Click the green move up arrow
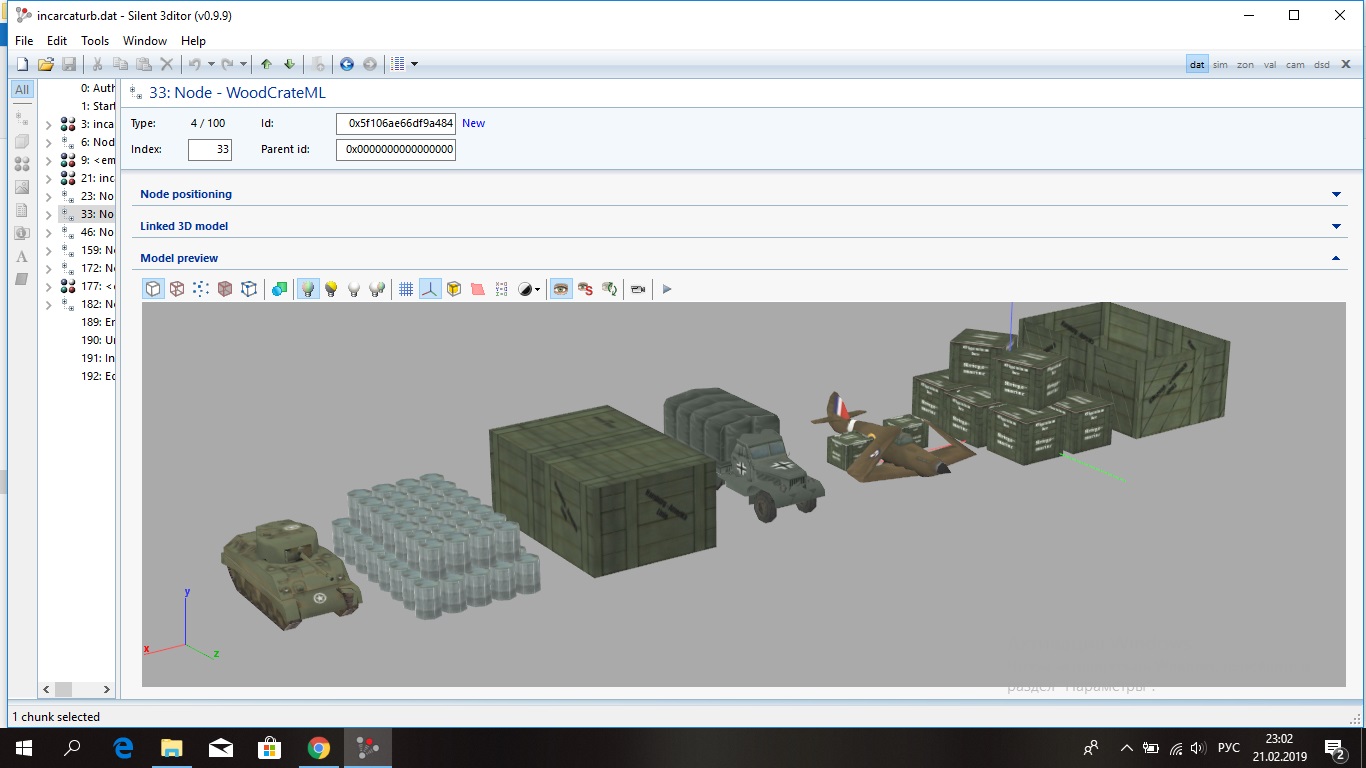The width and height of the screenshot is (1366, 768). (266, 64)
